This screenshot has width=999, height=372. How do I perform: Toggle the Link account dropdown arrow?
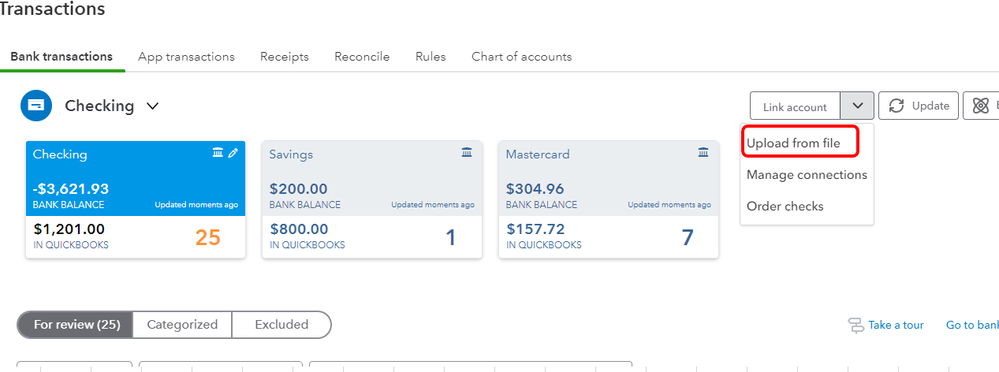point(858,106)
